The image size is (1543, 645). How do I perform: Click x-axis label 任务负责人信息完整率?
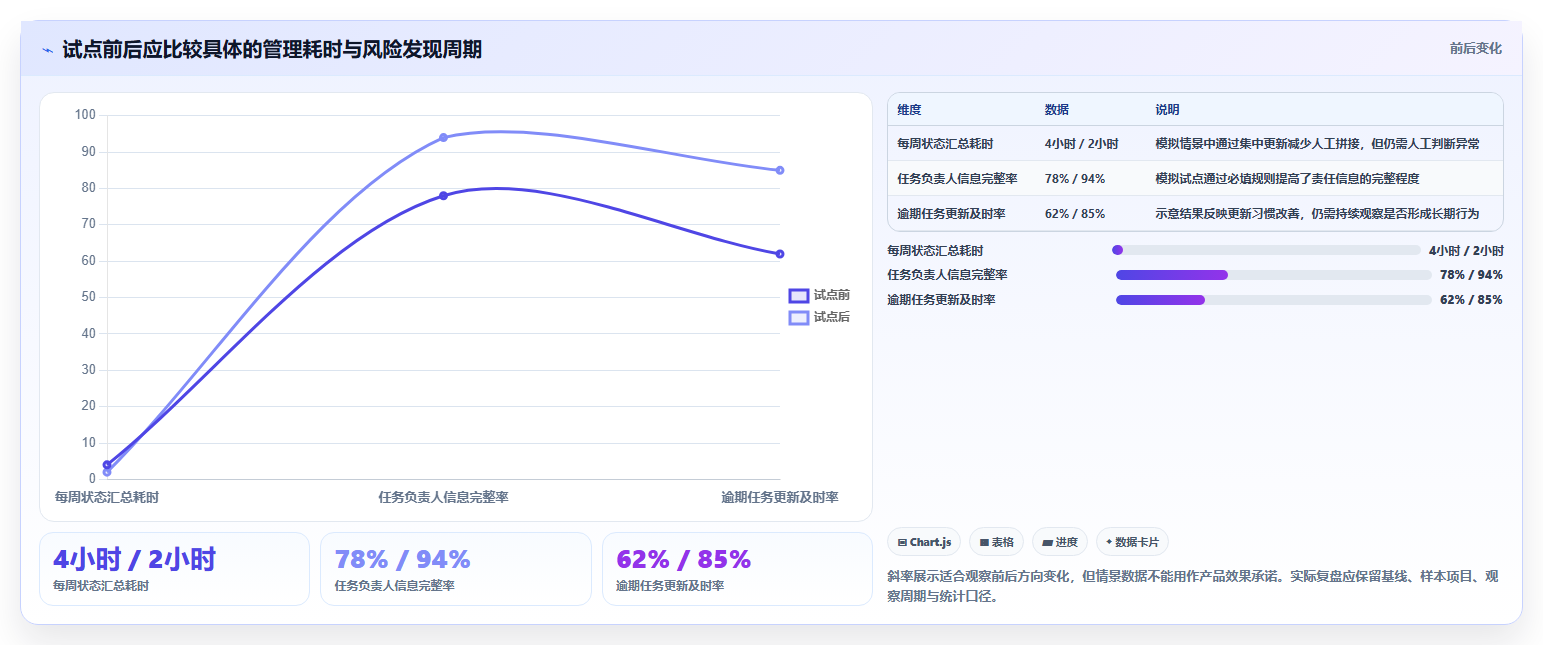point(443,497)
